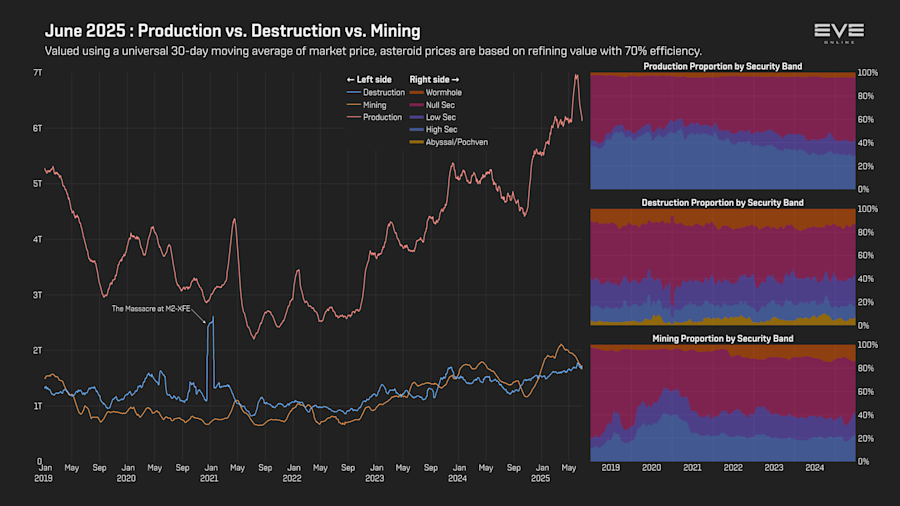The height and width of the screenshot is (506, 900).
Task: Click the 'Low Sec' legend label
Action: [441, 117]
